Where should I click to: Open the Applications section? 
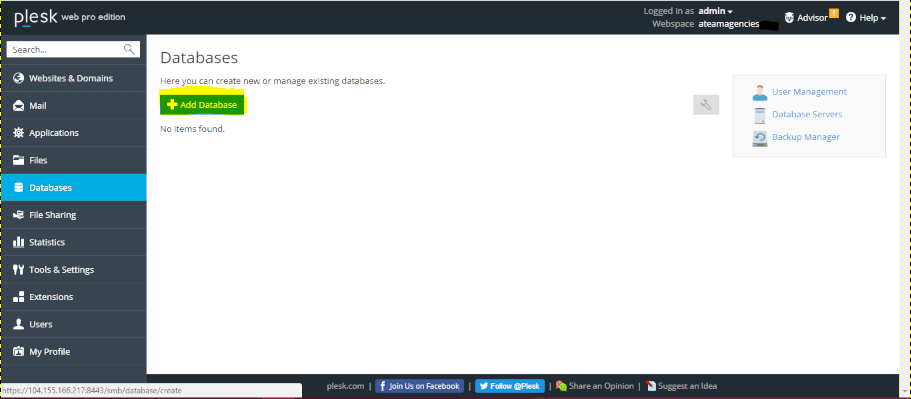(73, 133)
